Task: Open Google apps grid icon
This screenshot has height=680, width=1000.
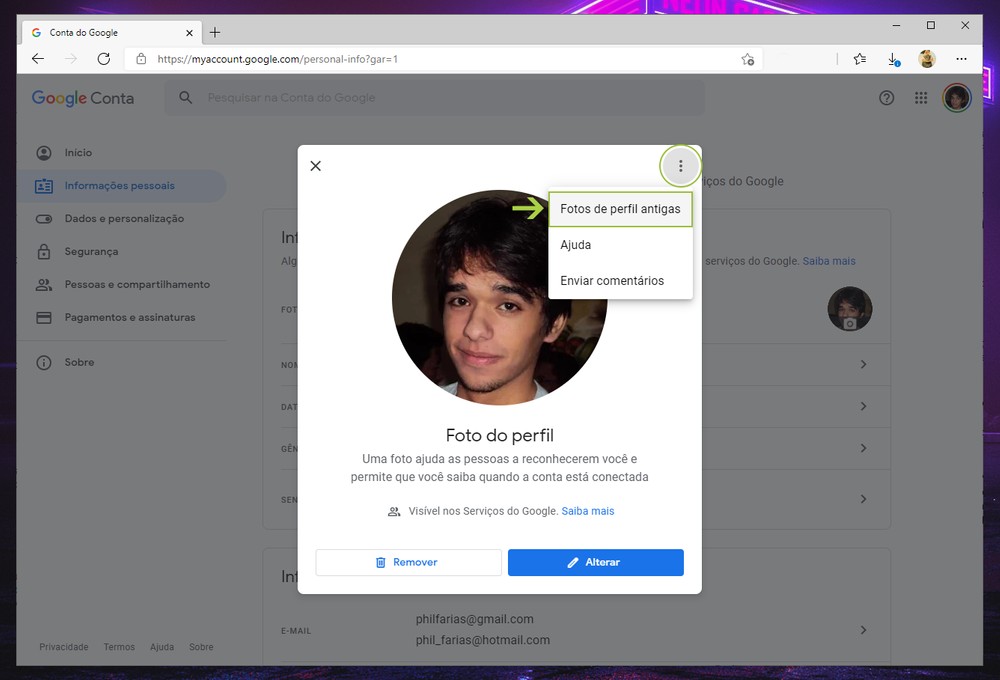Action: coord(921,98)
